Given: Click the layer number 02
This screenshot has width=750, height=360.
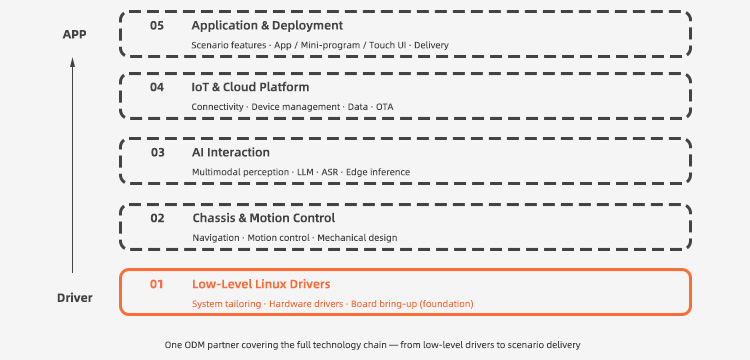Looking at the screenshot, I should pos(157,218).
